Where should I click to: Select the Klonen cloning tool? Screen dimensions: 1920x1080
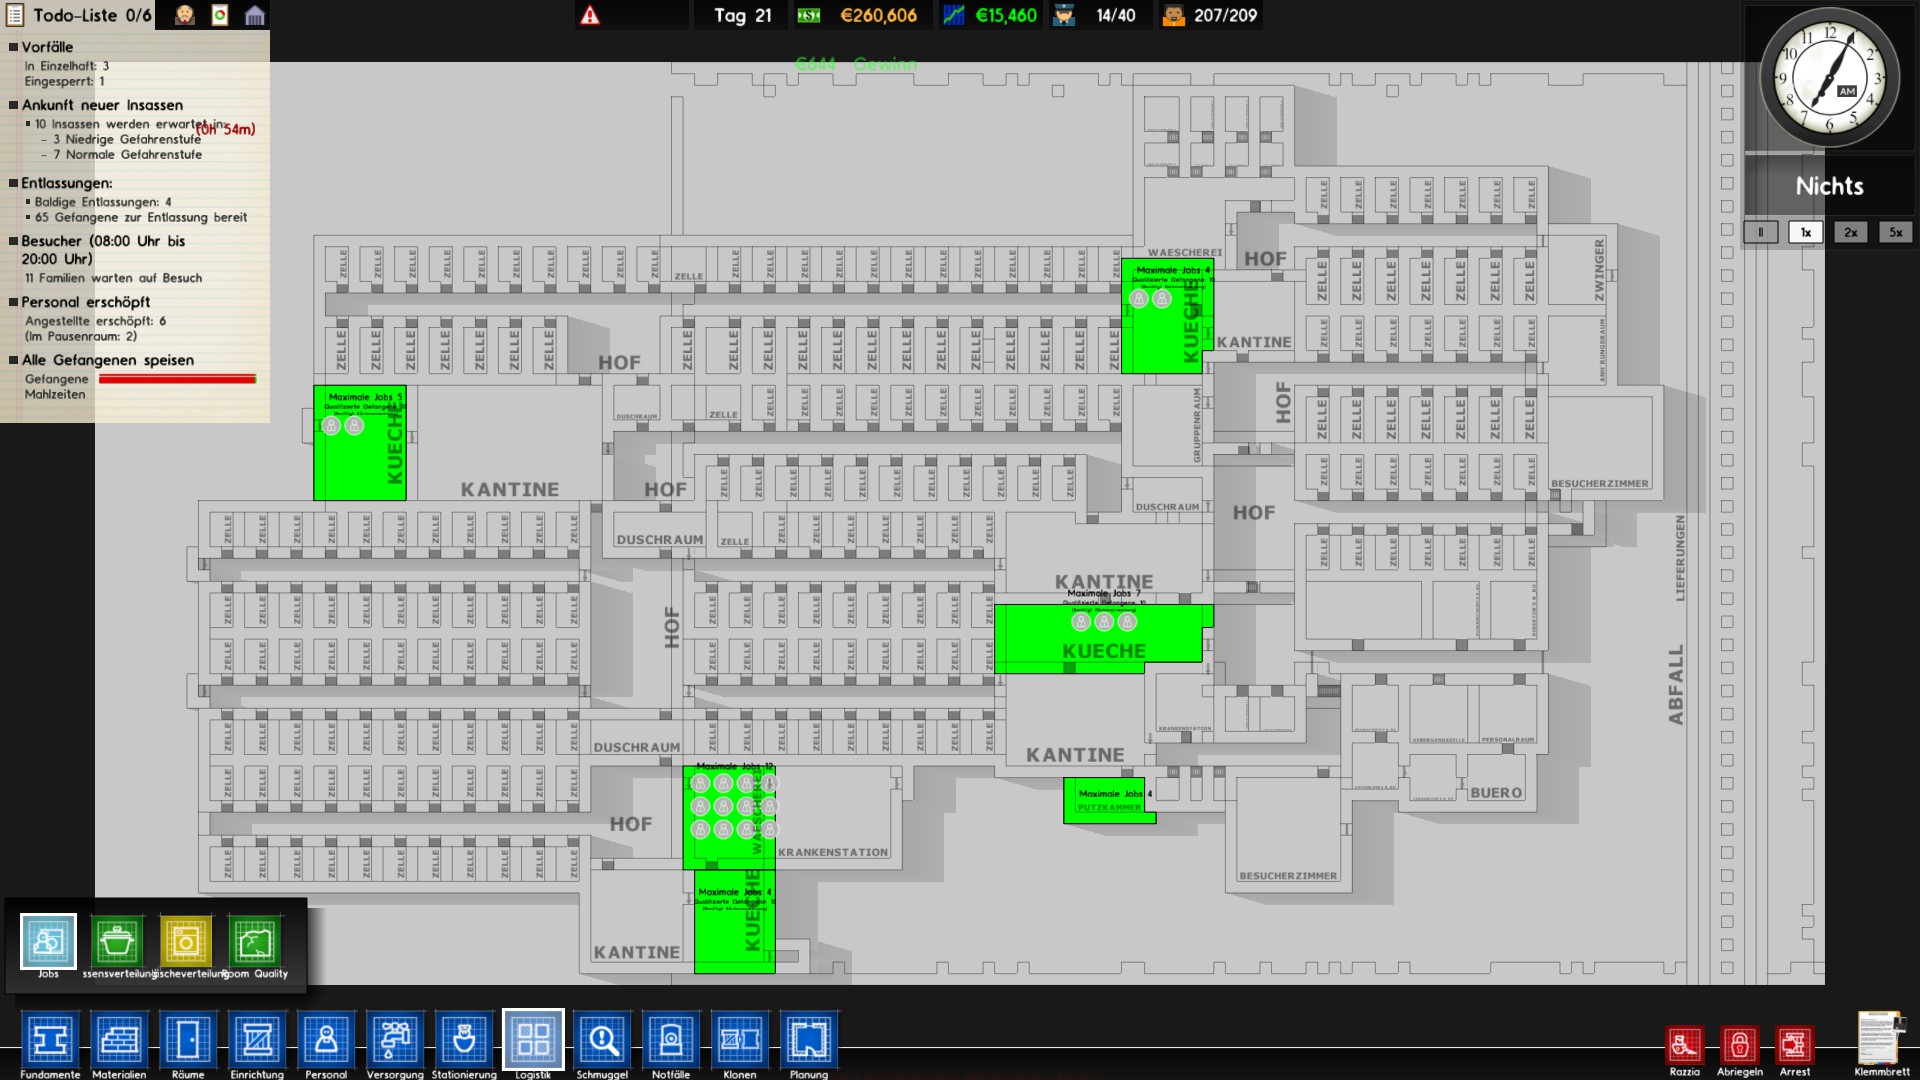point(739,1040)
